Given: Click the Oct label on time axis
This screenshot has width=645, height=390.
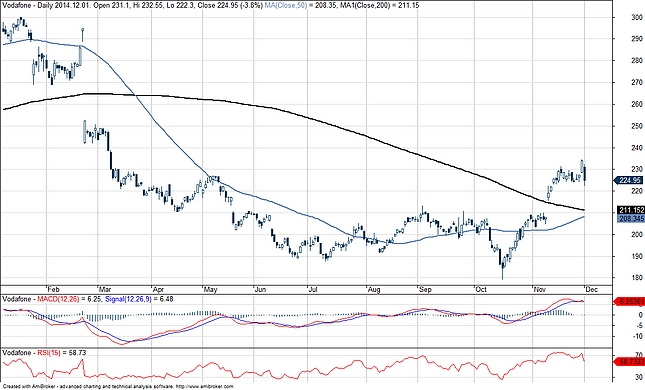Looking at the screenshot, I should (x=481, y=289).
